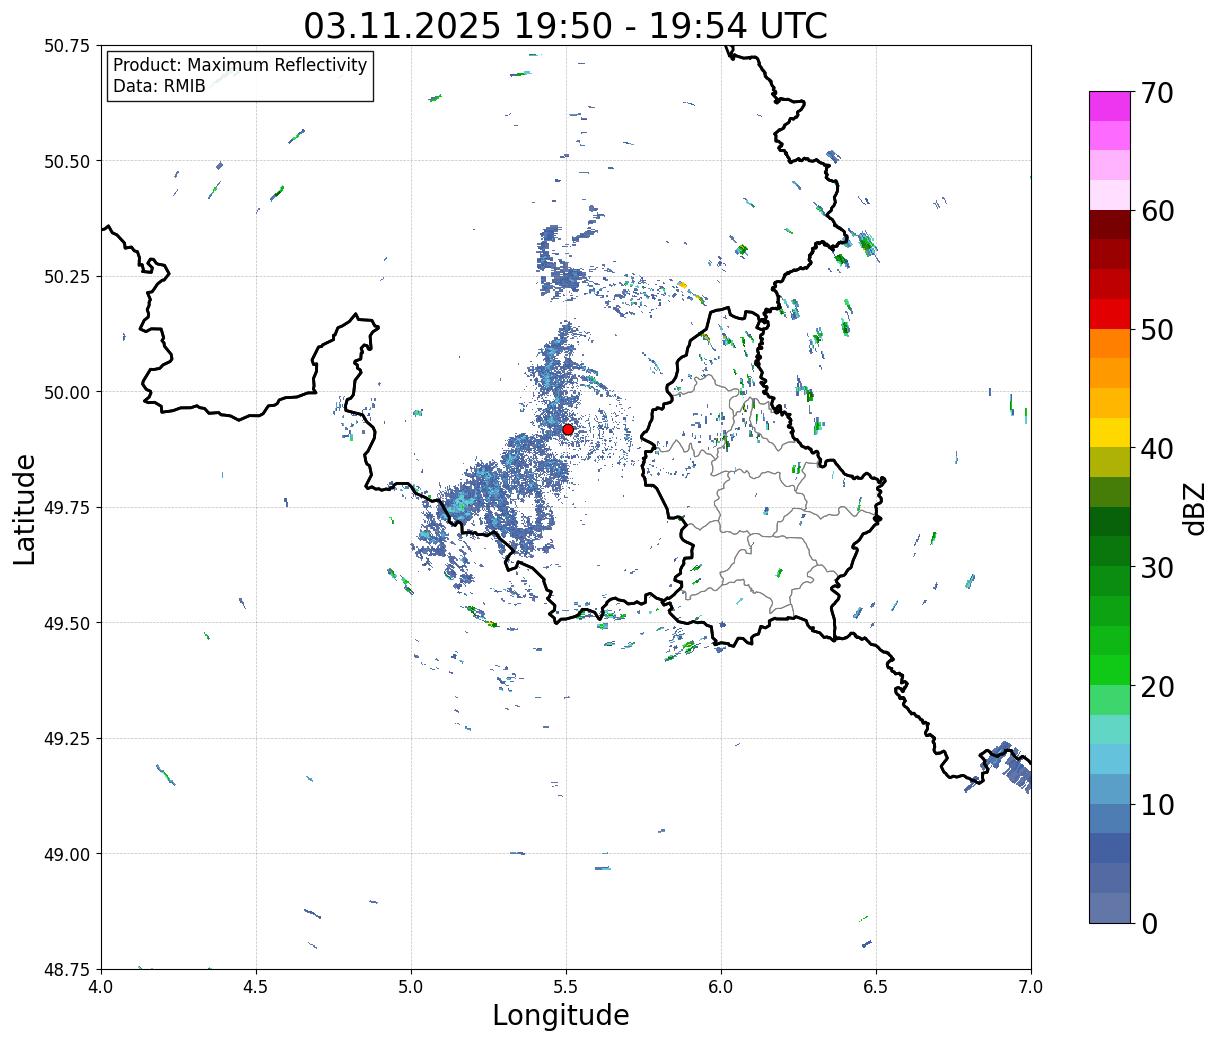Click the latitude tick label 49.75
Viewport: 1219px width, 1040px height.
(x=67, y=508)
